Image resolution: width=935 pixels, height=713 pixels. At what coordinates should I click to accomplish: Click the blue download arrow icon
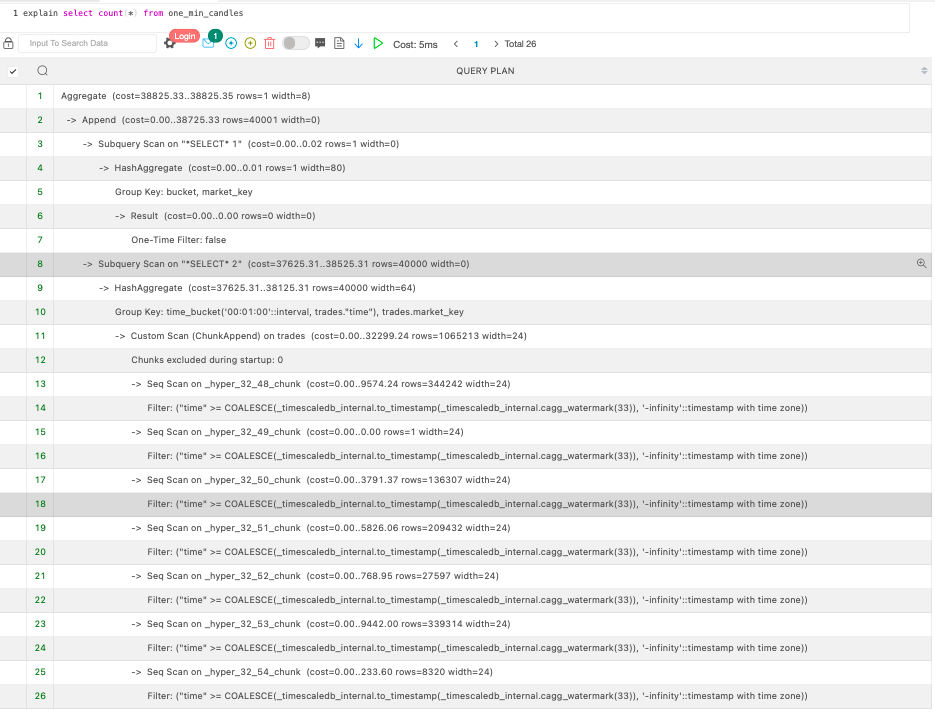[x=358, y=44]
